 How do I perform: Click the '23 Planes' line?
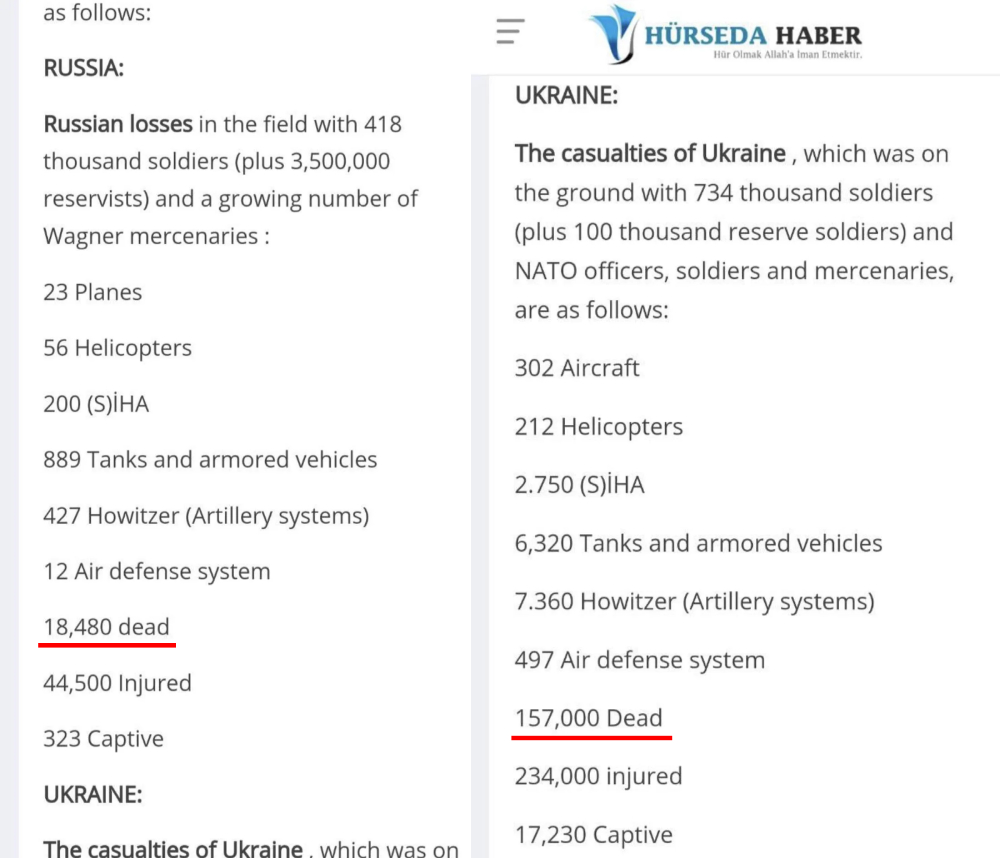92,292
